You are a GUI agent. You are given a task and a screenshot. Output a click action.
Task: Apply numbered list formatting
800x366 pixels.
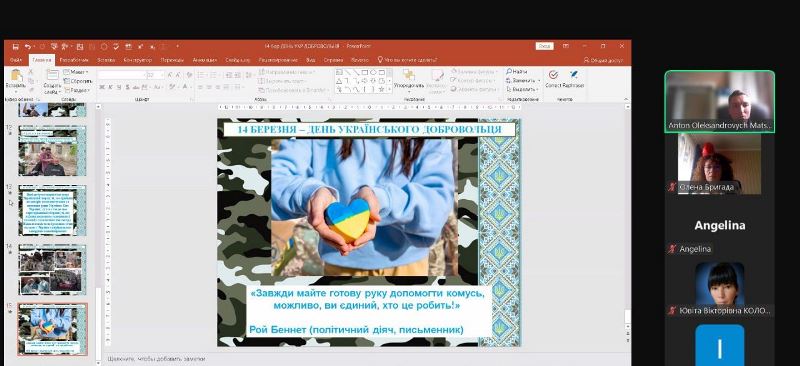pyautogui.click(x=213, y=75)
